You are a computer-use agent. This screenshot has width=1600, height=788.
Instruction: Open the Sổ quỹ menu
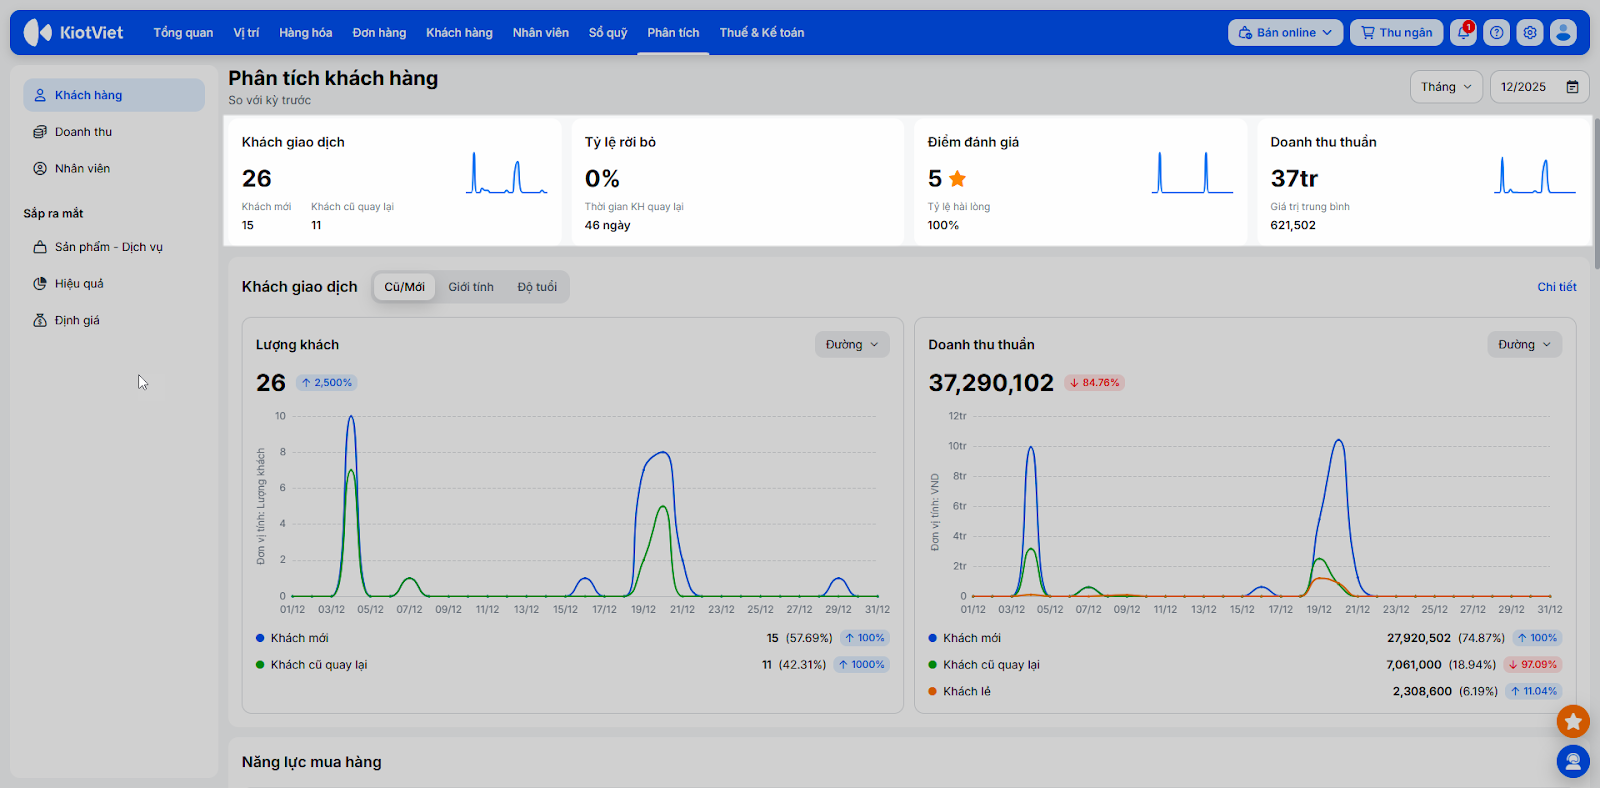[x=608, y=33]
